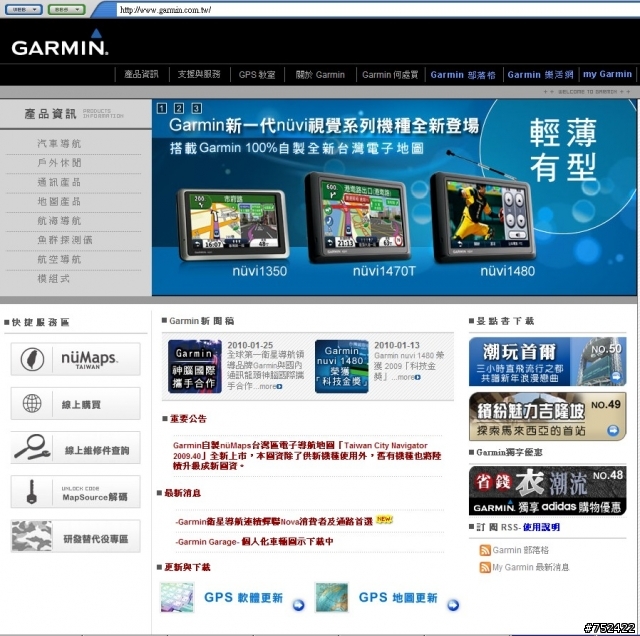This screenshot has height=636, width=640.
Task: Open Garmin 部落格 RSS feed link
Action: click(x=521, y=550)
